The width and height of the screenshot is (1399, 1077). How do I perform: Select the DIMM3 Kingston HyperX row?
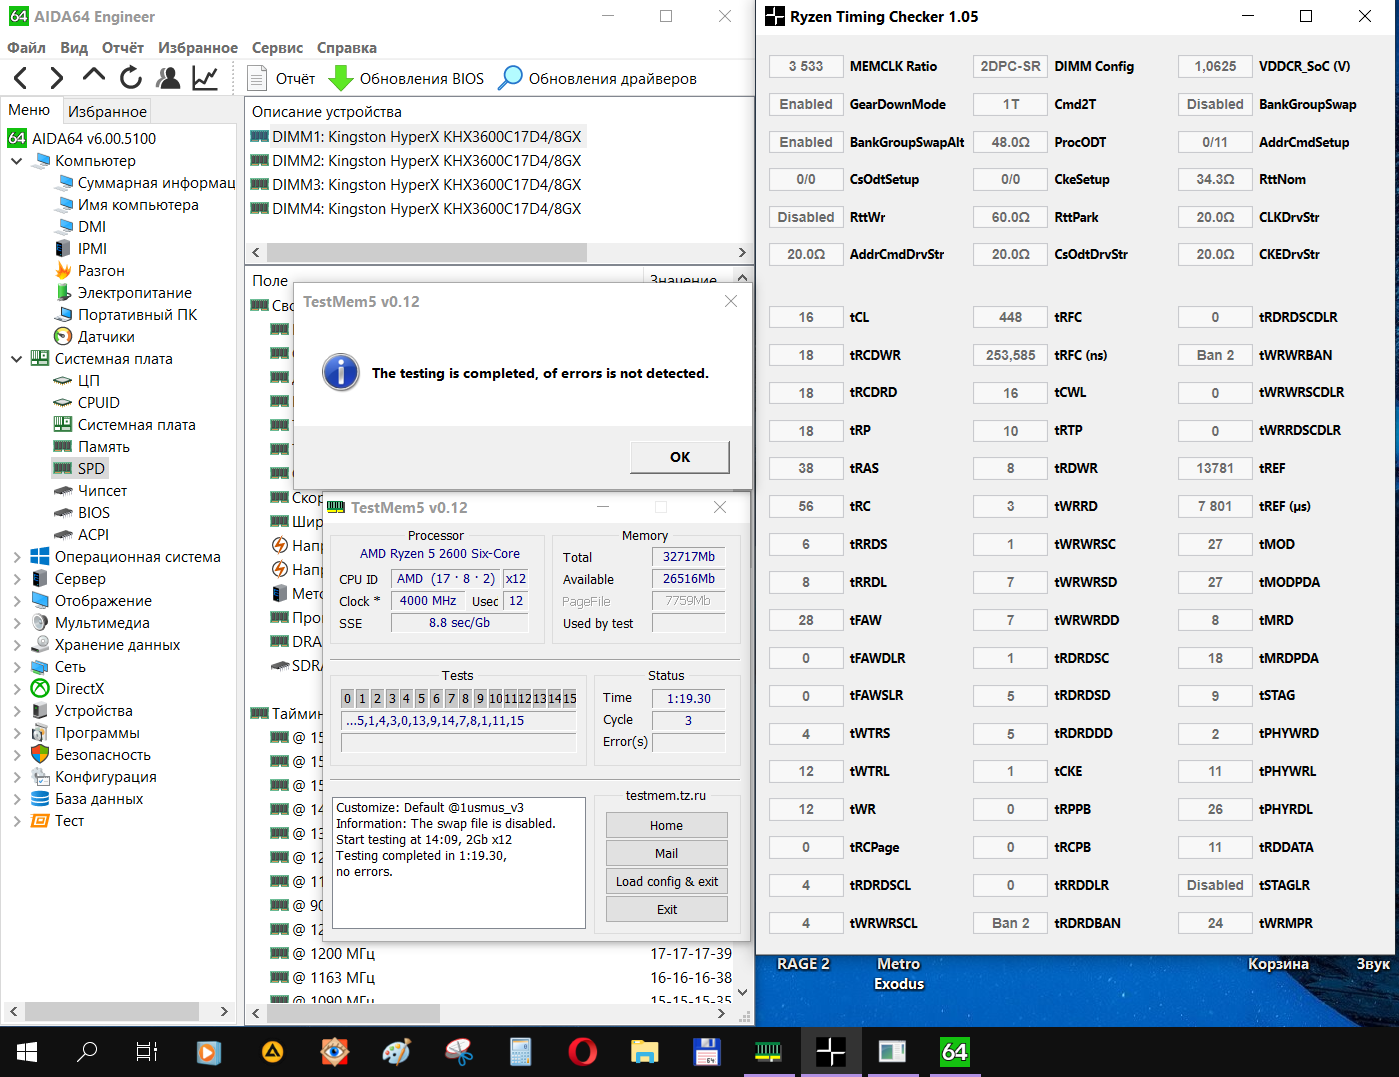coord(416,185)
